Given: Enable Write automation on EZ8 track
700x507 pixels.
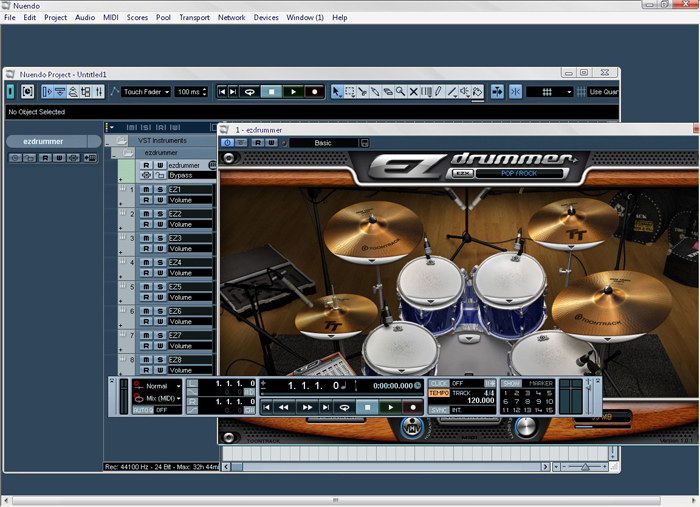Looking at the screenshot, I should coord(160,370).
